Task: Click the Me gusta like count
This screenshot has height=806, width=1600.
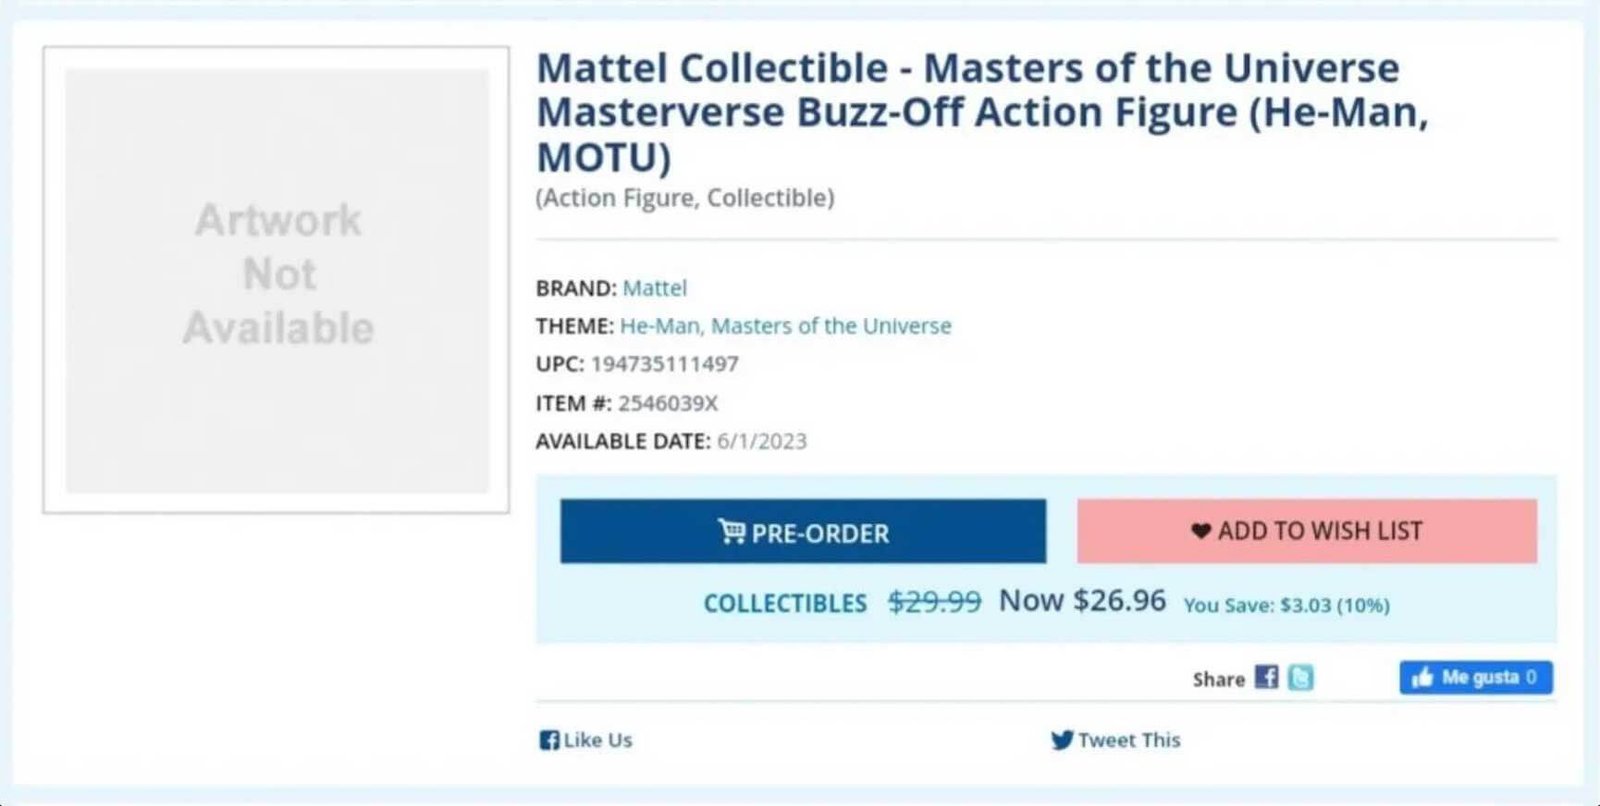Action: click(1530, 678)
